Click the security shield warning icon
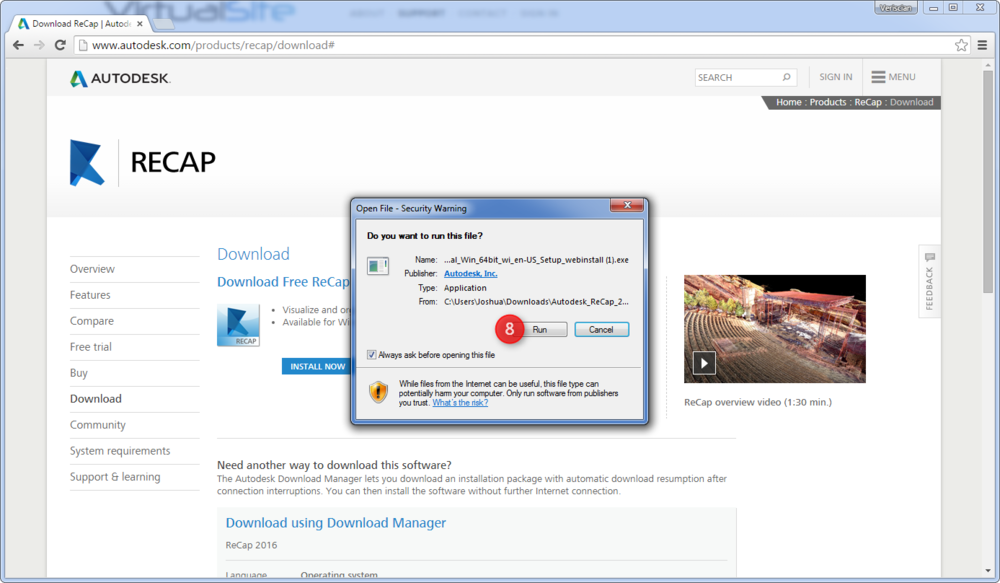 pyautogui.click(x=378, y=392)
